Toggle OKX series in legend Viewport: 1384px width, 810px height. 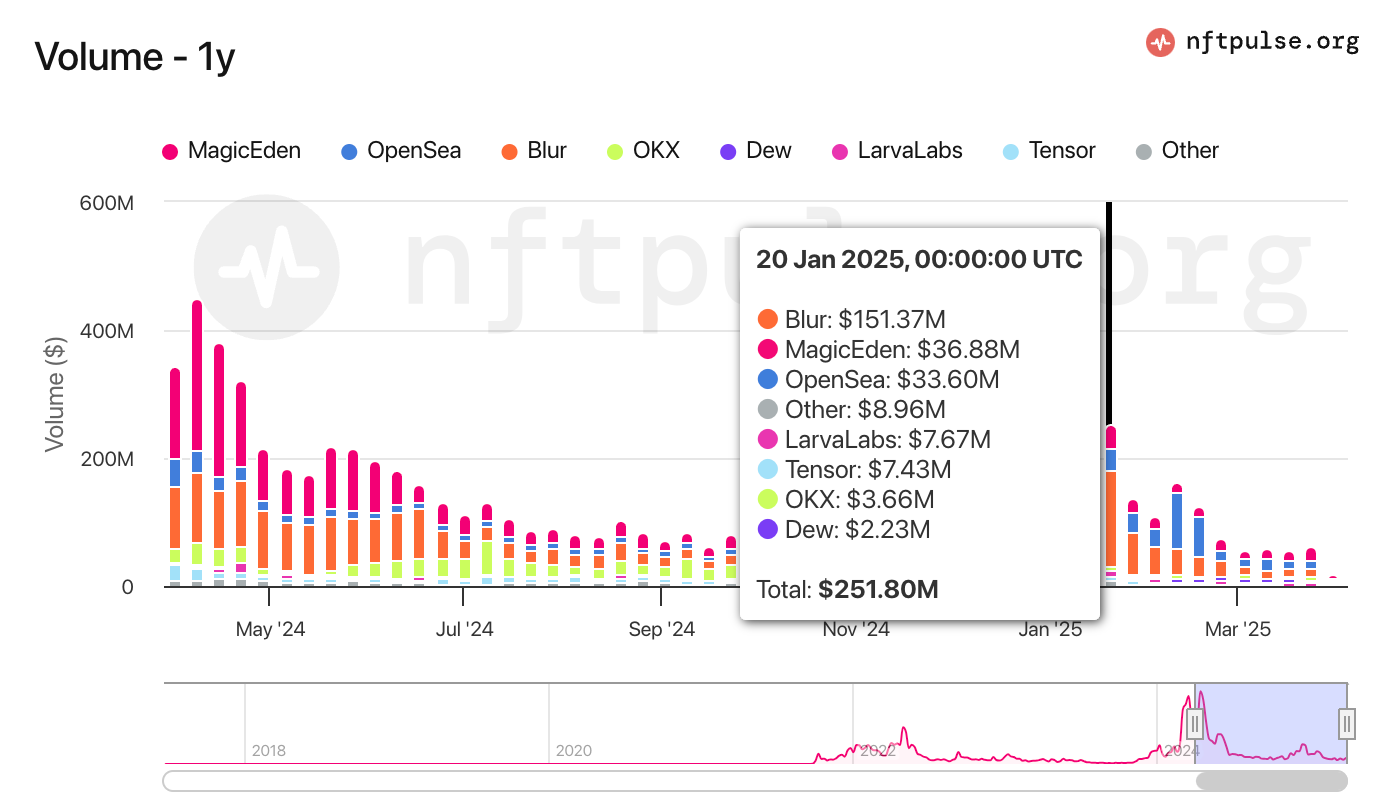(643, 151)
